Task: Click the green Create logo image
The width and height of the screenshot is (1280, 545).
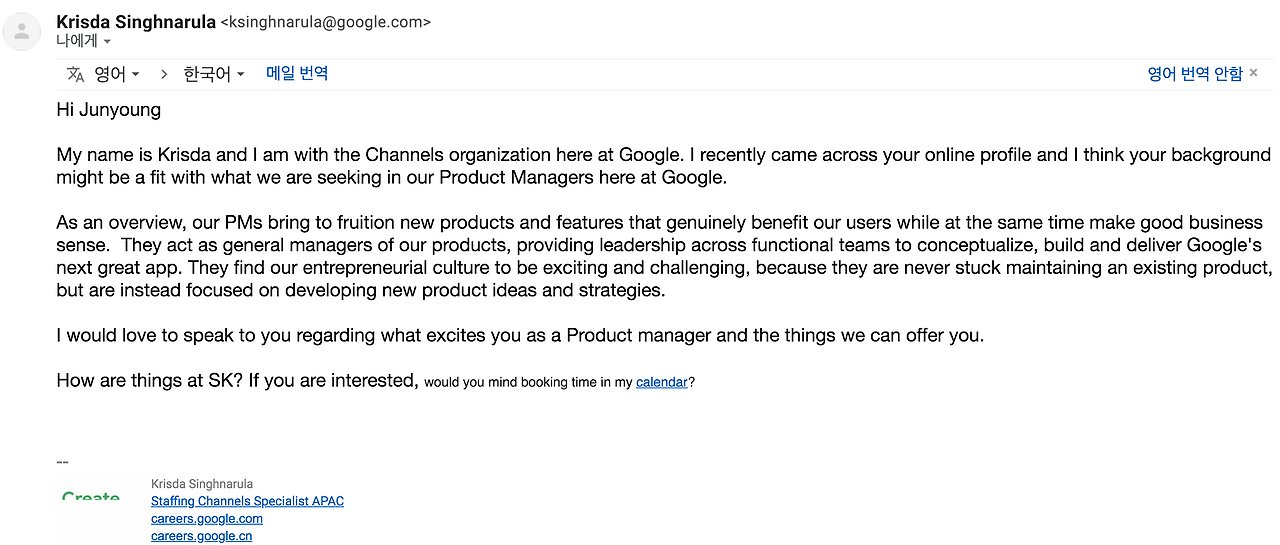Action: pyautogui.click(x=91, y=498)
